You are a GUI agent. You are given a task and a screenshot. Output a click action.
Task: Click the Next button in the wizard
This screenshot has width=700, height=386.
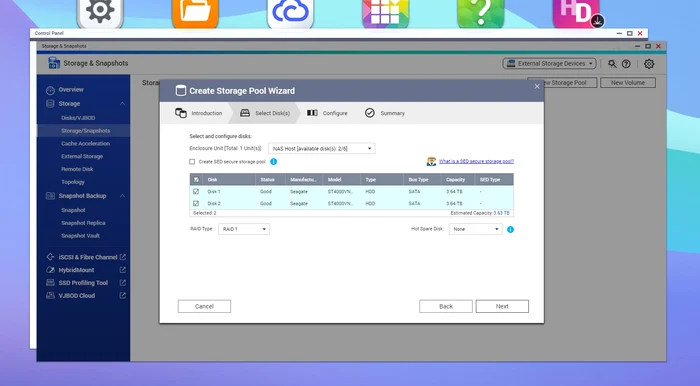click(502, 306)
